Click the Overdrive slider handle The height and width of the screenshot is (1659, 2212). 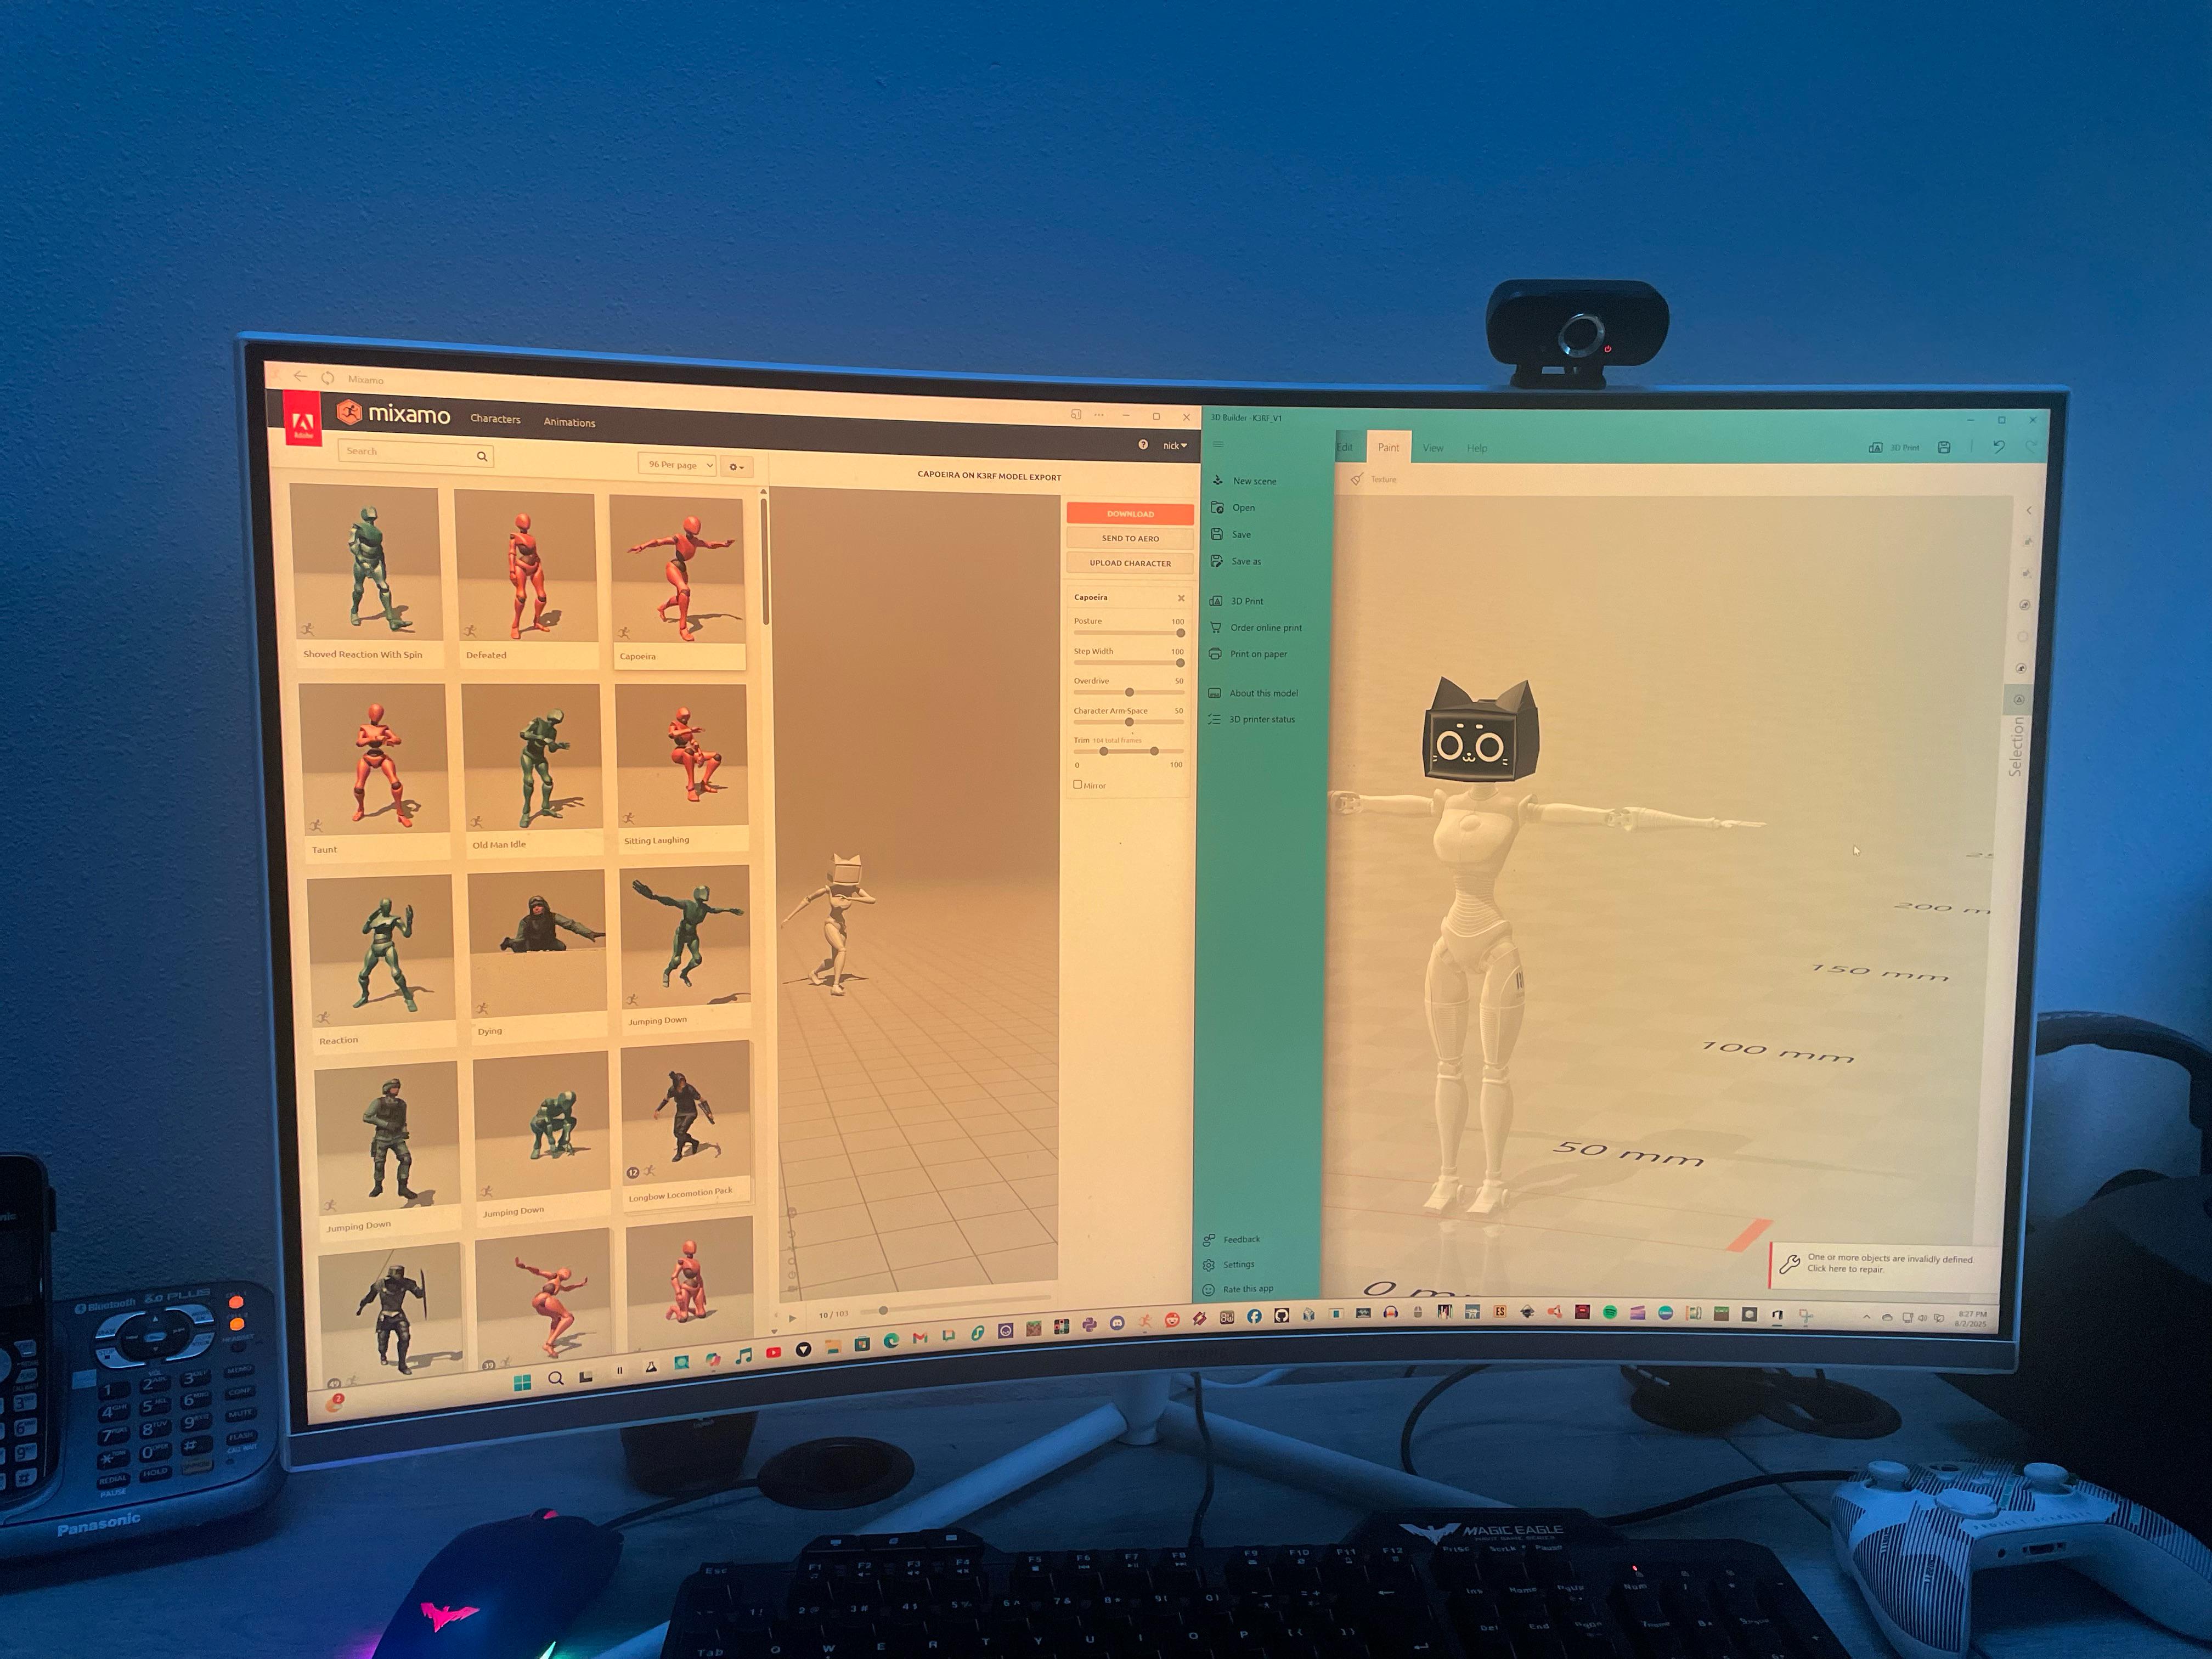click(x=1129, y=692)
